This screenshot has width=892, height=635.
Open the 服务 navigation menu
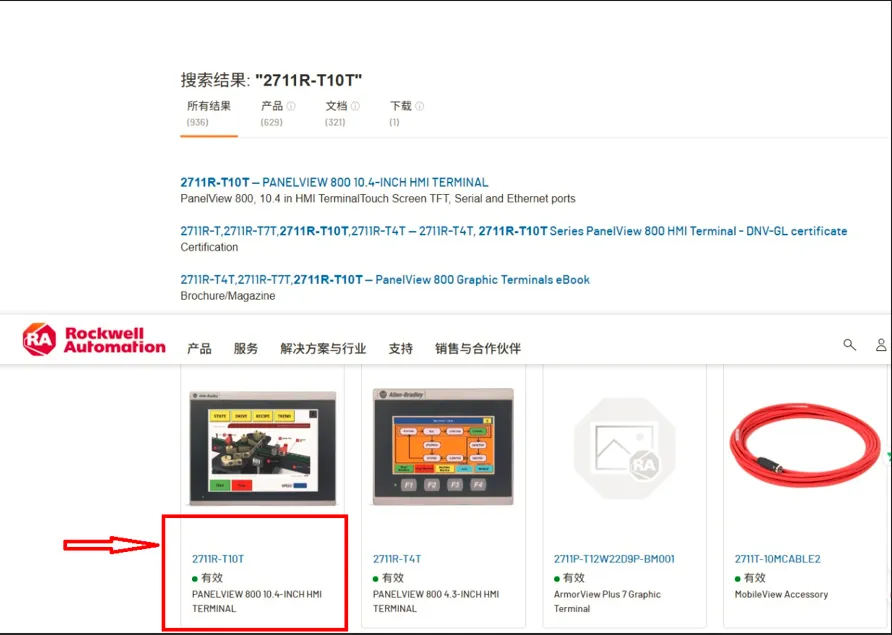pyautogui.click(x=246, y=348)
